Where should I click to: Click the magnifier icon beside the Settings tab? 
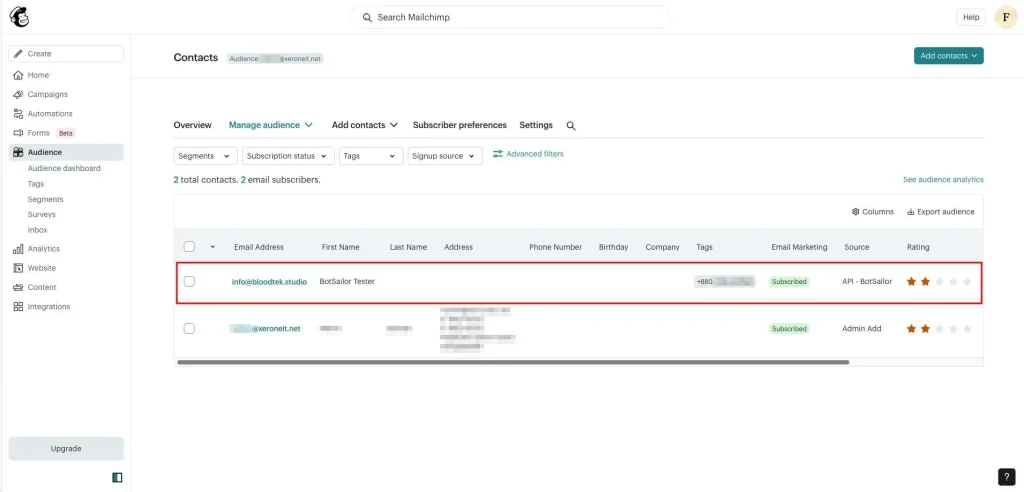point(571,125)
